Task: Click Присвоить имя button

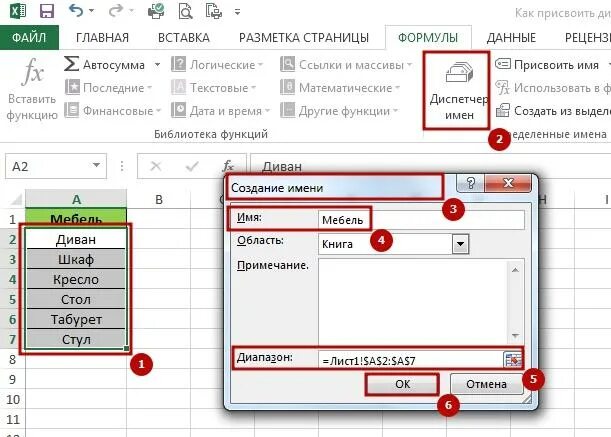Action: pyautogui.click(x=547, y=64)
